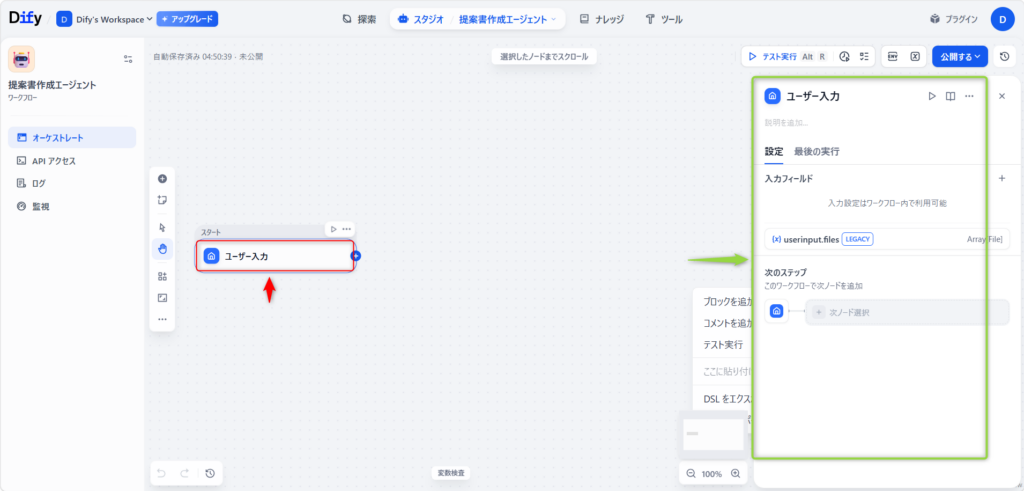Select テスト実行 in the context menu
The height and width of the screenshot is (491, 1024).
(722, 345)
